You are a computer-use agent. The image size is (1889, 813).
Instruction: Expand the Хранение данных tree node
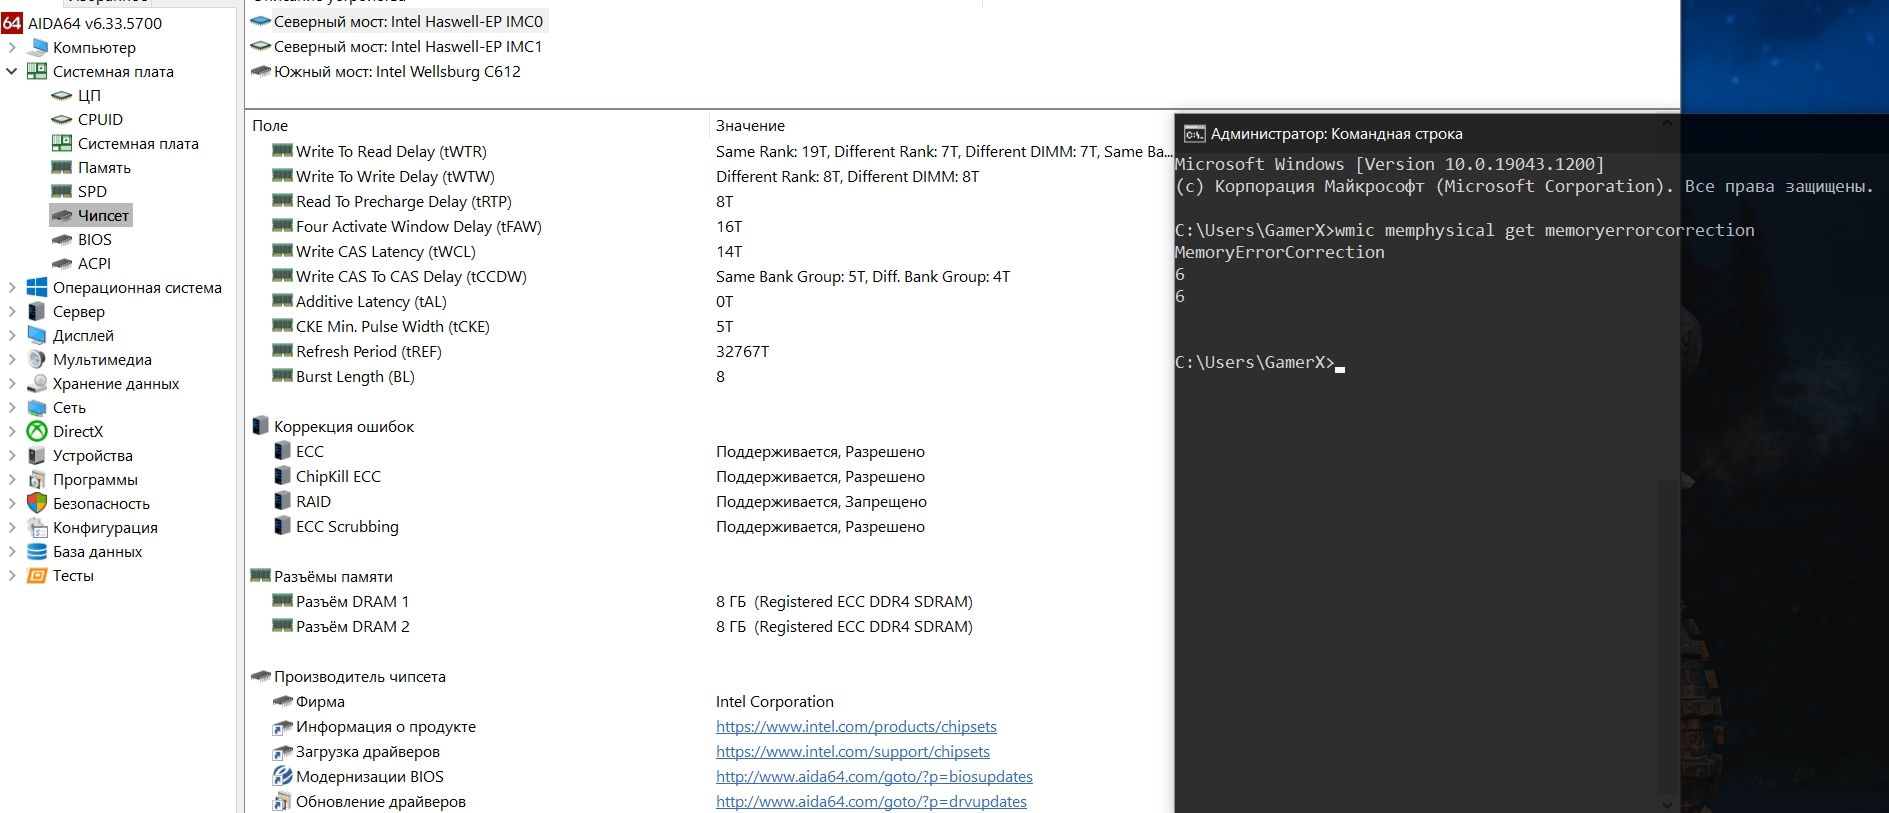[12, 383]
